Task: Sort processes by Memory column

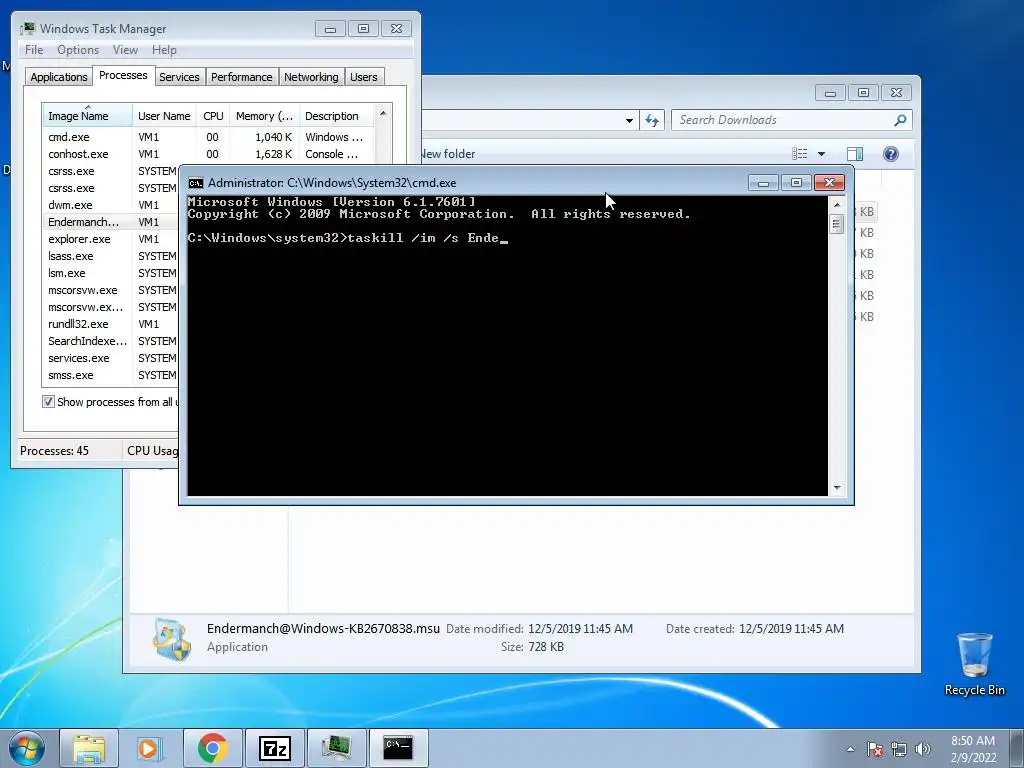Action: (x=264, y=116)
